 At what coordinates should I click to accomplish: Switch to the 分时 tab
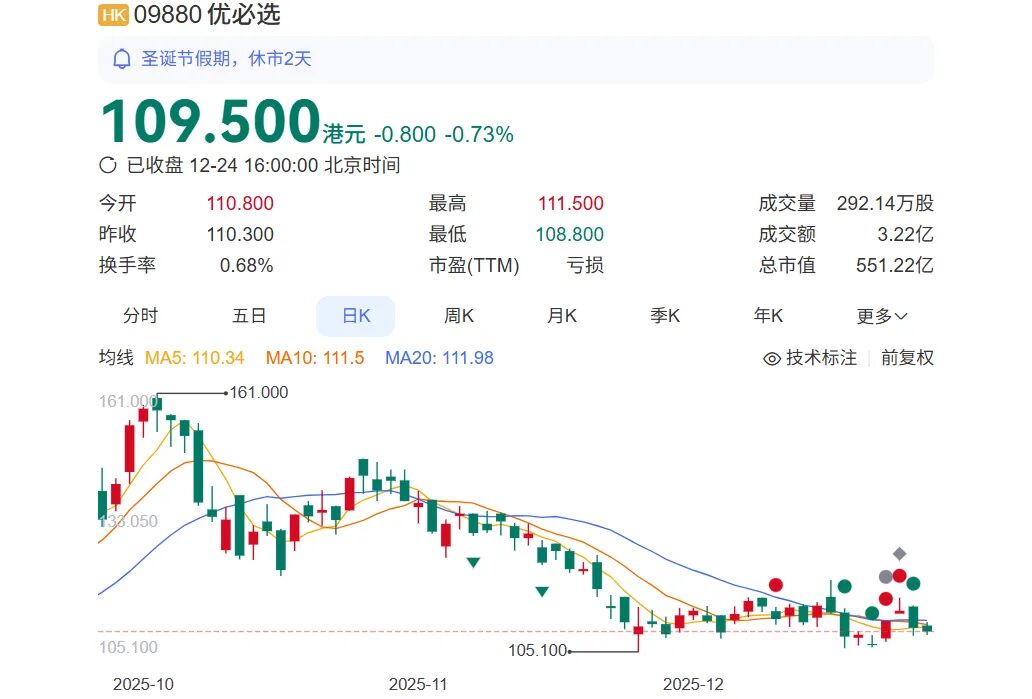coord(141,315)
